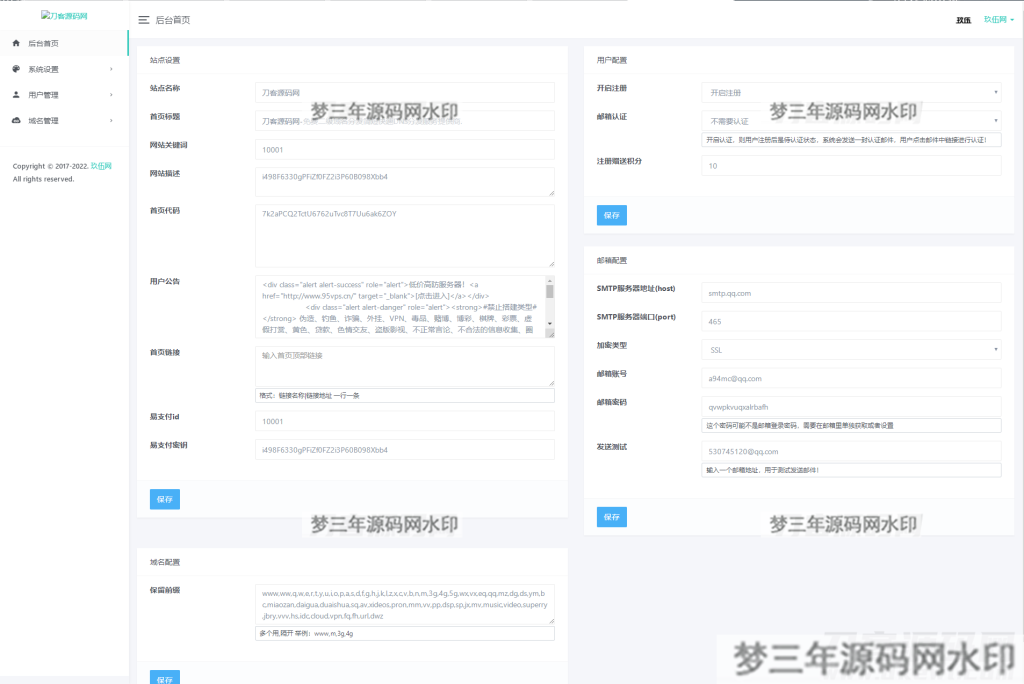Open 后台首页 in the sidebar
The image size is (1024, 684).
[x=63, y=43]
